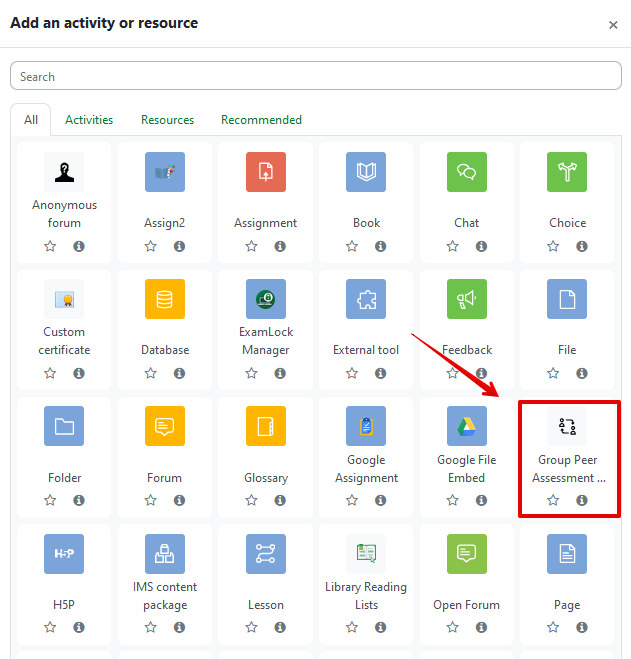The height and width of the screenshot is (659, 631).
Task: Toggle favourite star for Forum
Action: [150, 500]
